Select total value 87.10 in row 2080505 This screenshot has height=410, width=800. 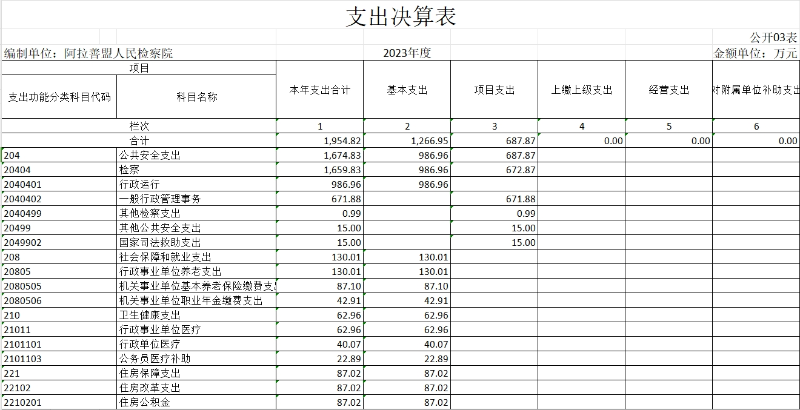coord(320,286)
